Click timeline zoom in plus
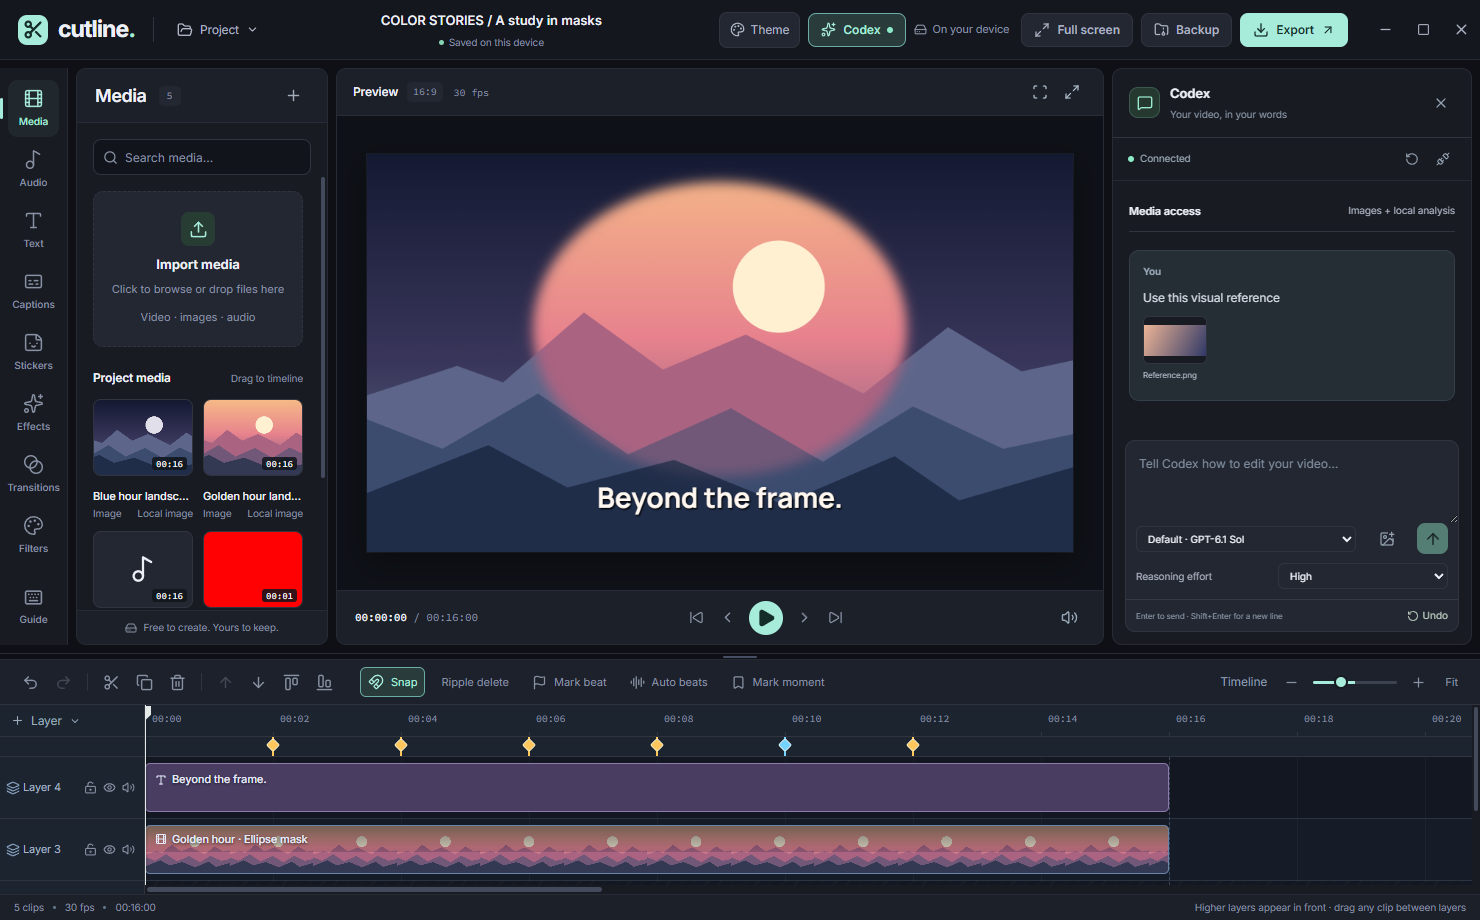Image resolution: width=1480 pixels, height=920 pixels. click(x=1418, y=682)
